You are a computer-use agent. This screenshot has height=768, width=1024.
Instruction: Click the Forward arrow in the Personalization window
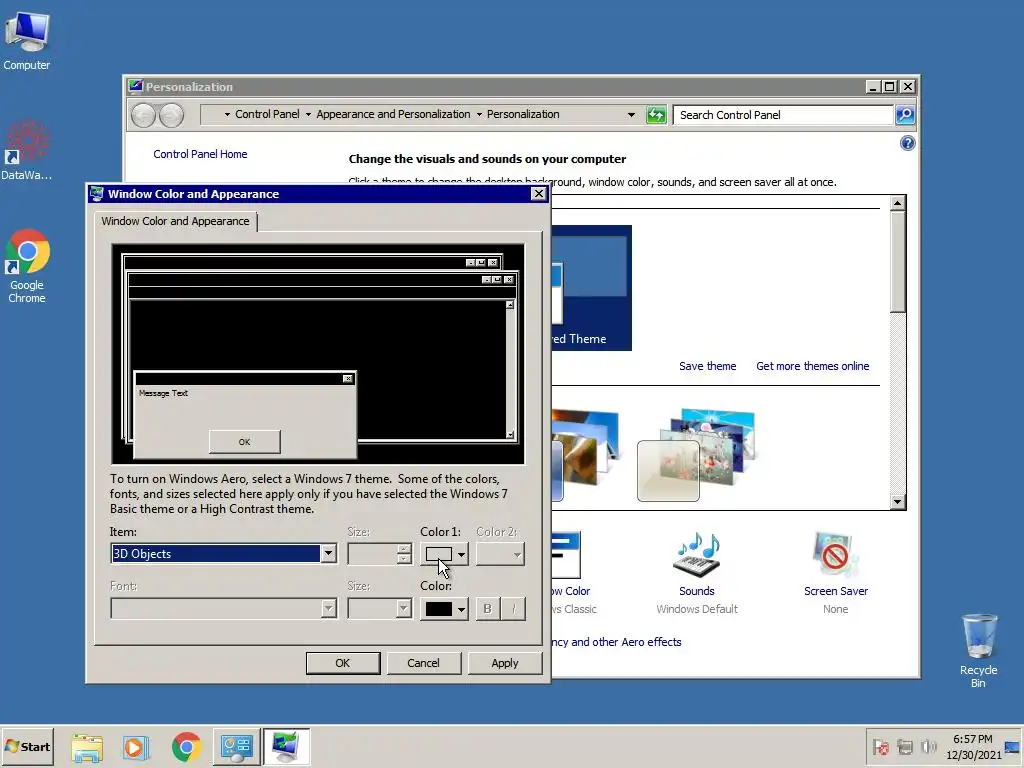(x=172, y=115)
